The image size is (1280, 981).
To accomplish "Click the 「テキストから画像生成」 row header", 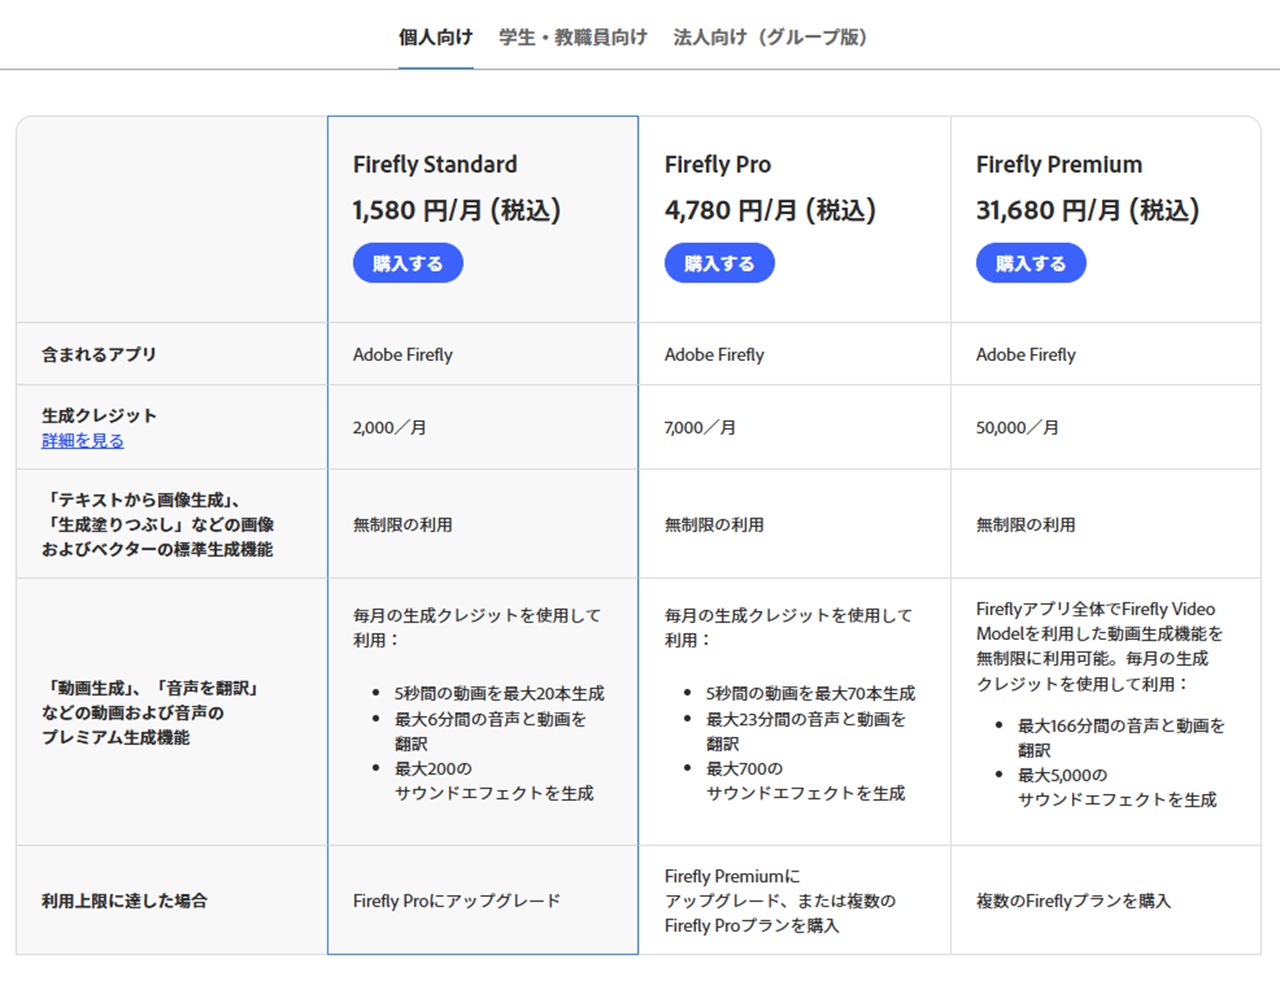I will 158,524.
